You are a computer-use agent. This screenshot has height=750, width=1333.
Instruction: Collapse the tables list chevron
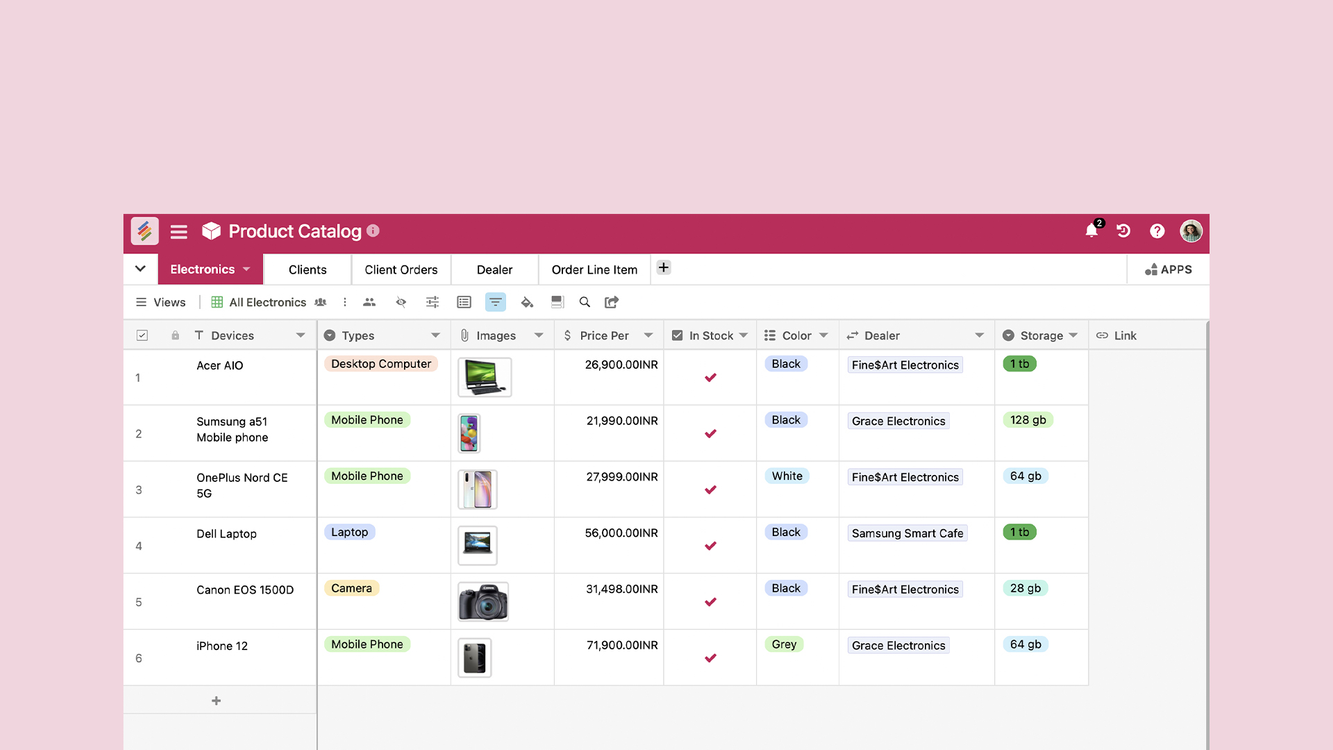point(140,269)
